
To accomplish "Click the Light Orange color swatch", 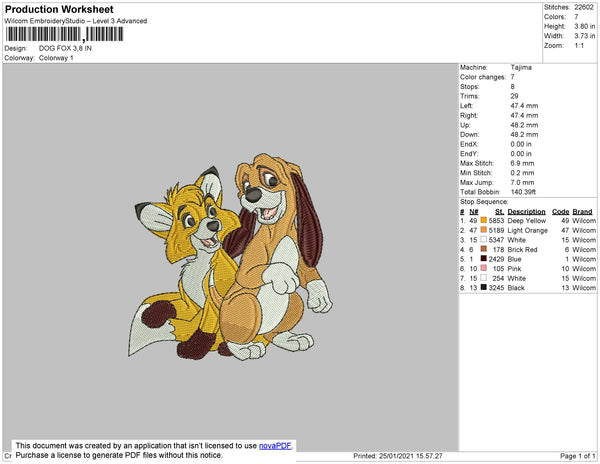I will tap(484, 230).
